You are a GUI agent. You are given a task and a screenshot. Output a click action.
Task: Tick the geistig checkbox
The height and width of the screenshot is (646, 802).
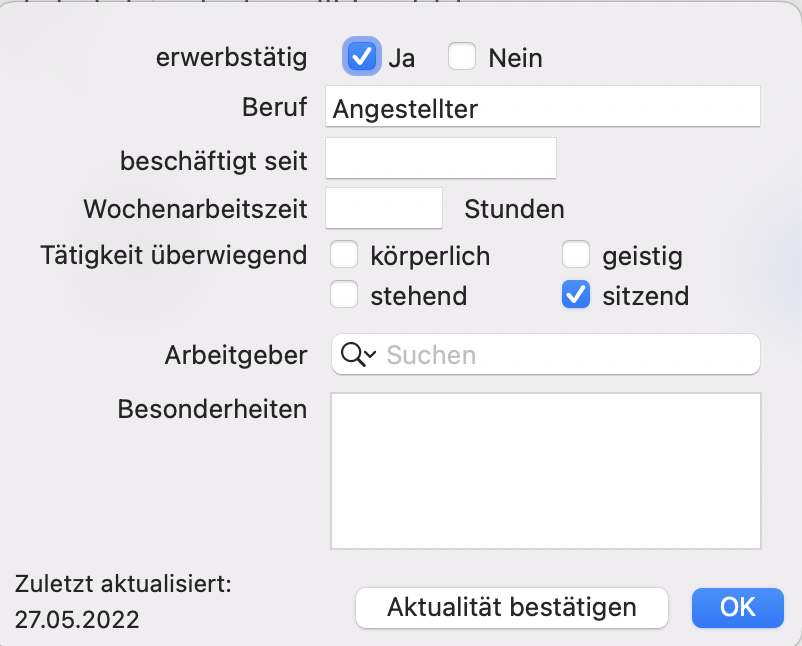[576, 255]
